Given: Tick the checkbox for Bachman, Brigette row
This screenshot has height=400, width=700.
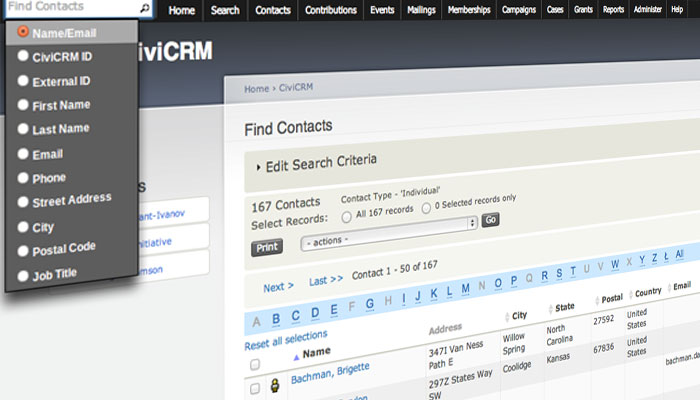Looking at the screenshot, I should (x=255, y=388).
